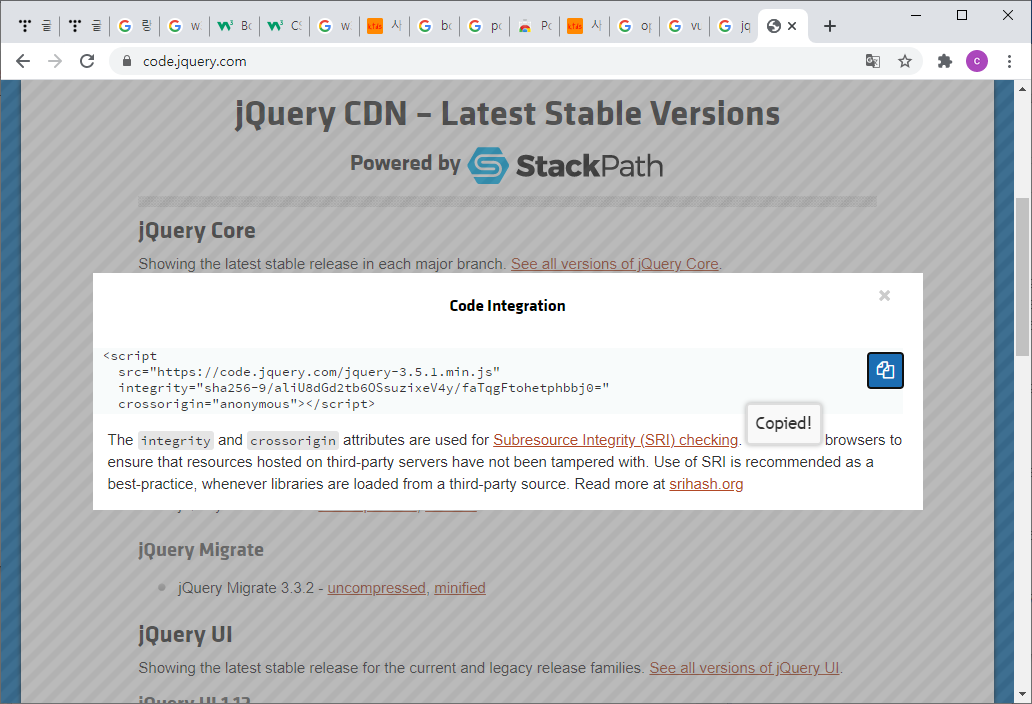Click the jQuery Core heading
This screenshot has width=1032, height=704.
click(x=197, y=230)
